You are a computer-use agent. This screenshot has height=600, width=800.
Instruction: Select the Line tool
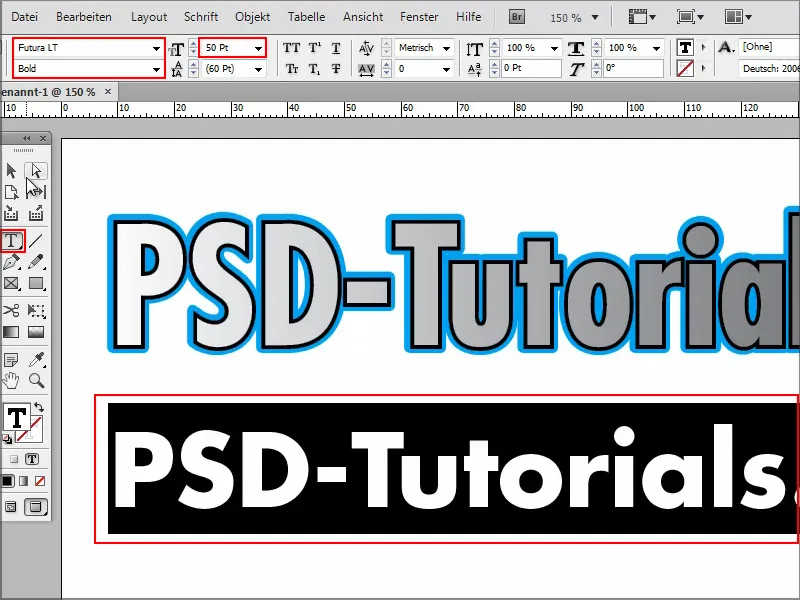[x=36, y=240]
